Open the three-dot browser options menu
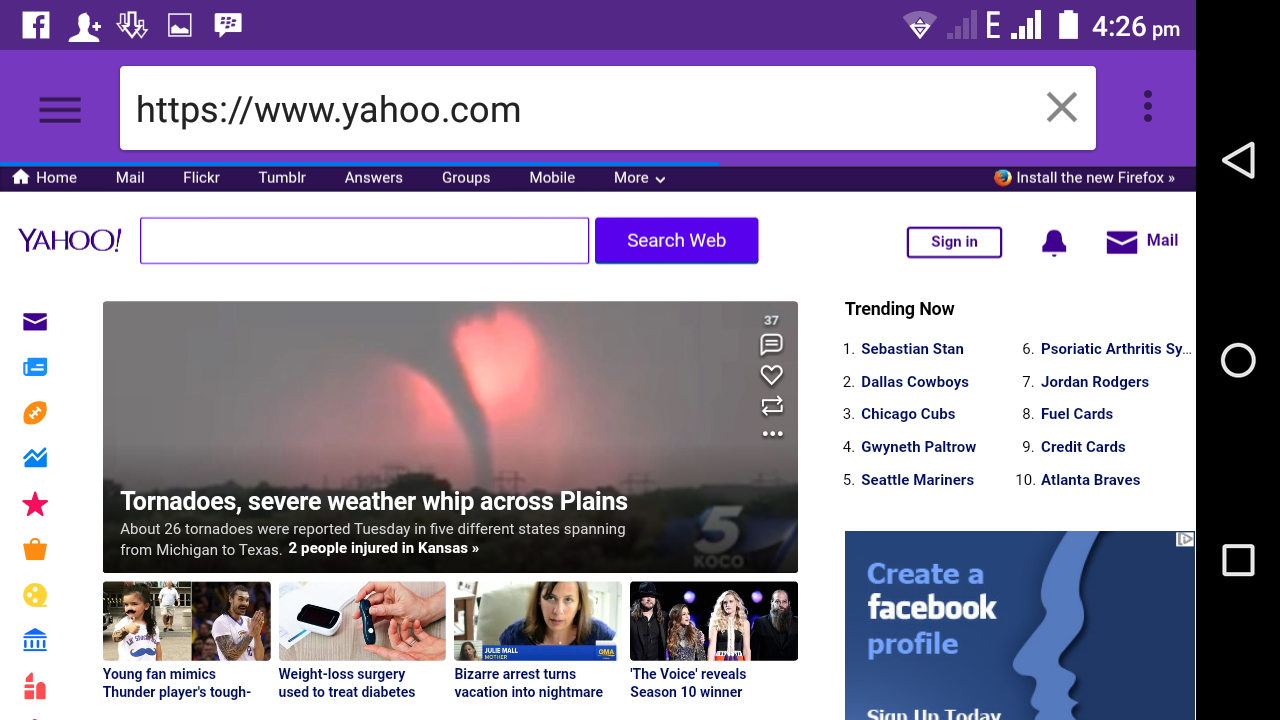This screenshot has width=1280, height=720. (1148, 106)
